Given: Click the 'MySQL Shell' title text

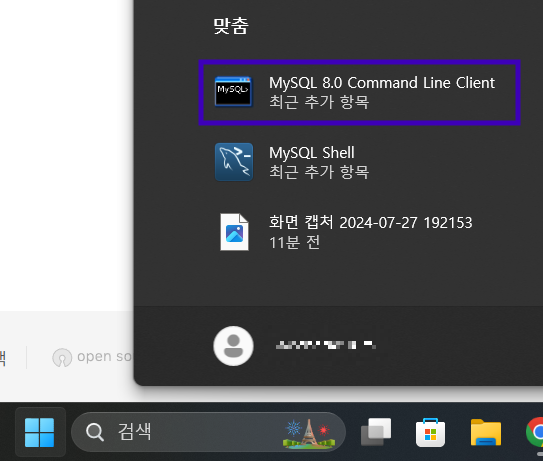Looking at the screenshot, I should pos(312,153).
